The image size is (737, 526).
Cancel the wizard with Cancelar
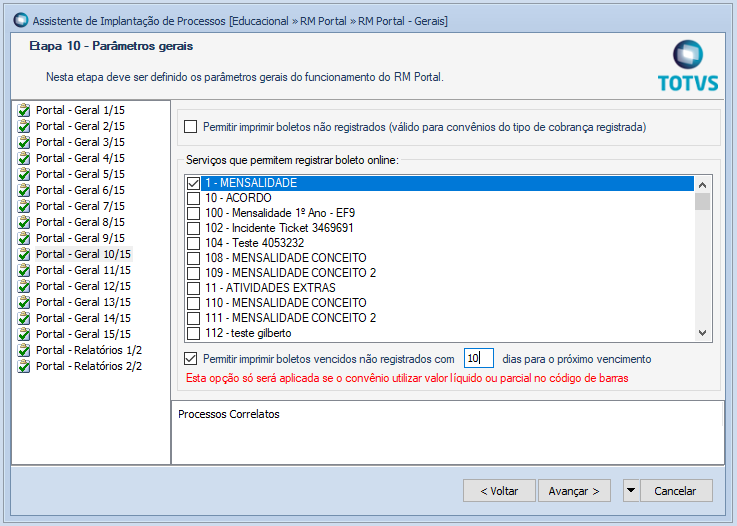tap(676, 491)
